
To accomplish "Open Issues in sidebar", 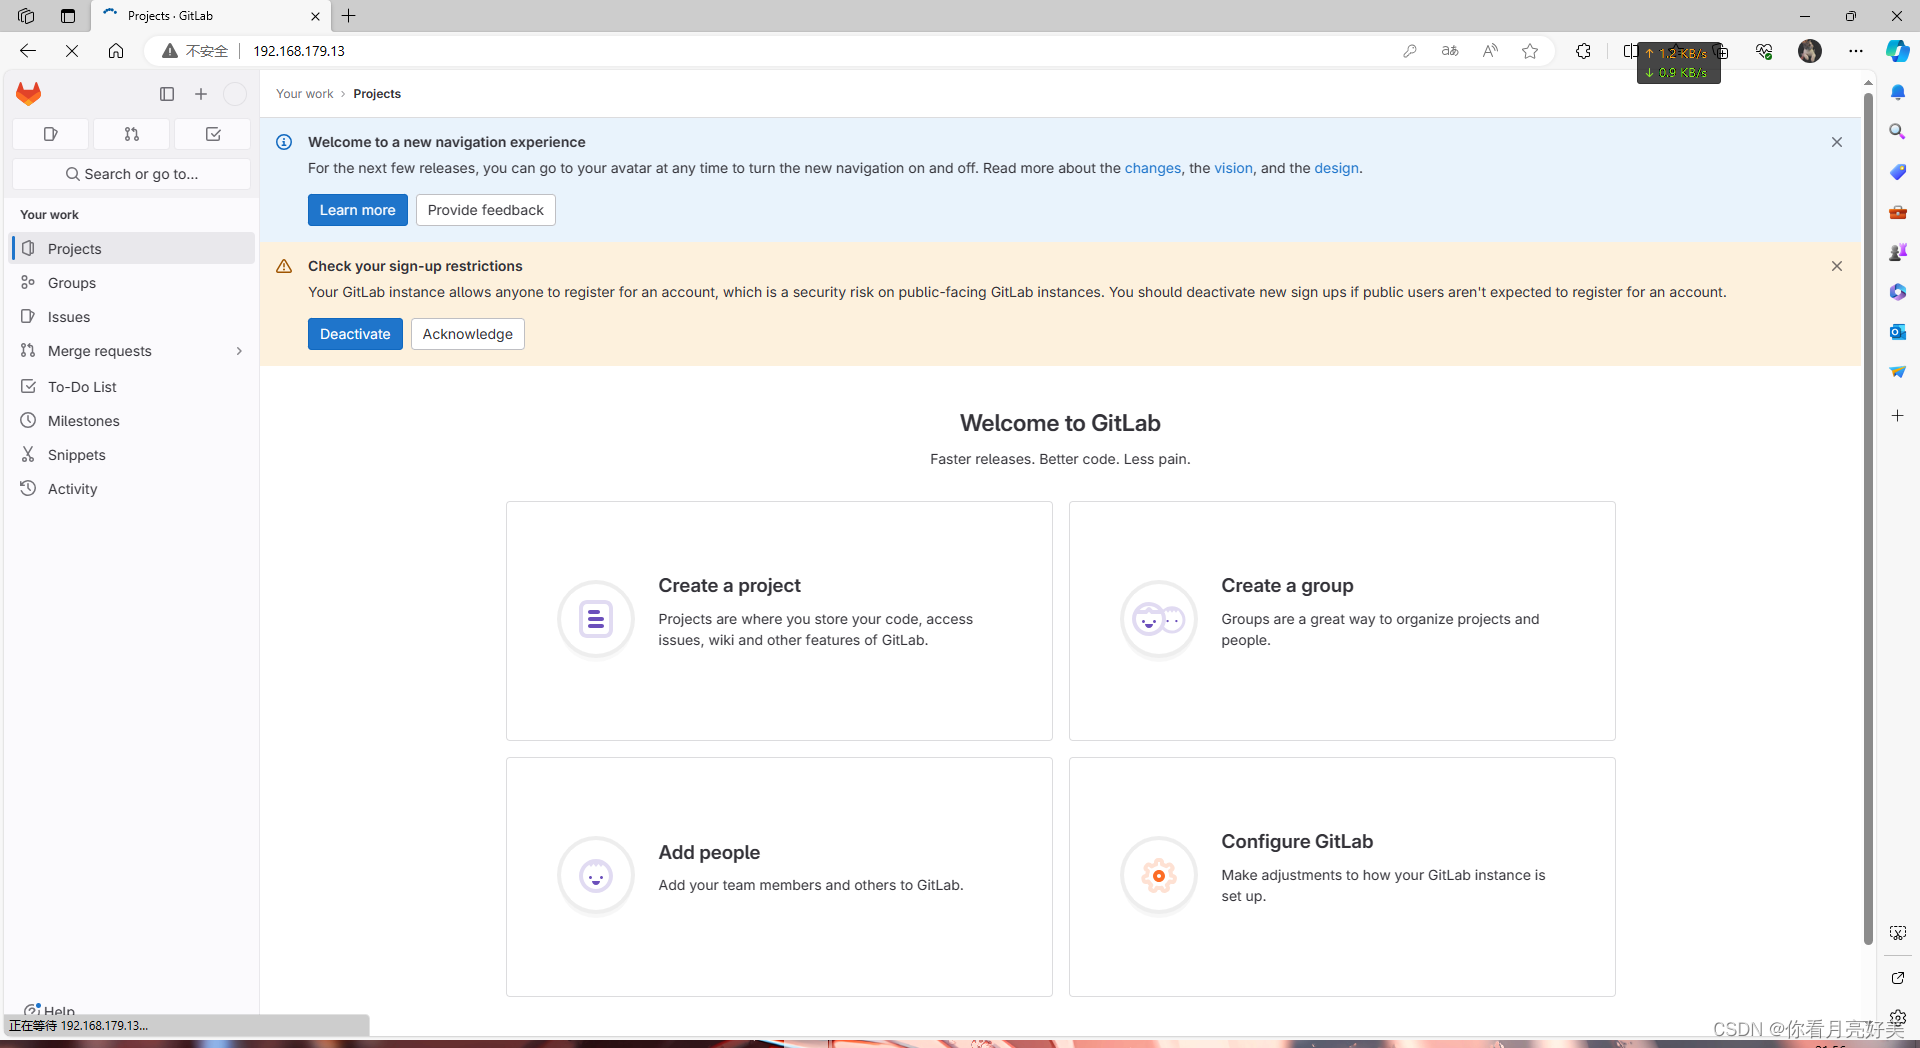I will [132, 317].
